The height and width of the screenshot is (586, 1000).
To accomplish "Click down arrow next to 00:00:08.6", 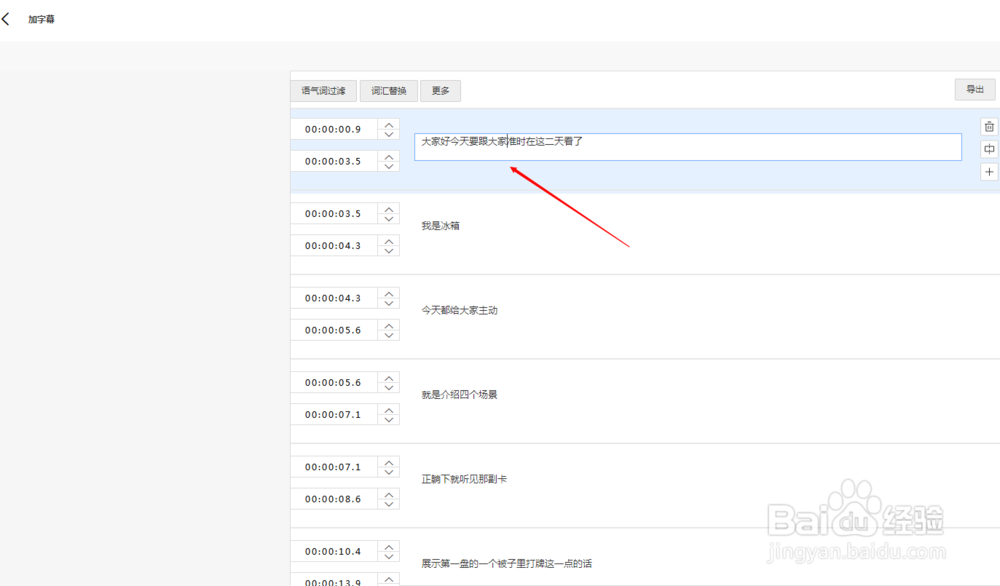I will 389,503.
